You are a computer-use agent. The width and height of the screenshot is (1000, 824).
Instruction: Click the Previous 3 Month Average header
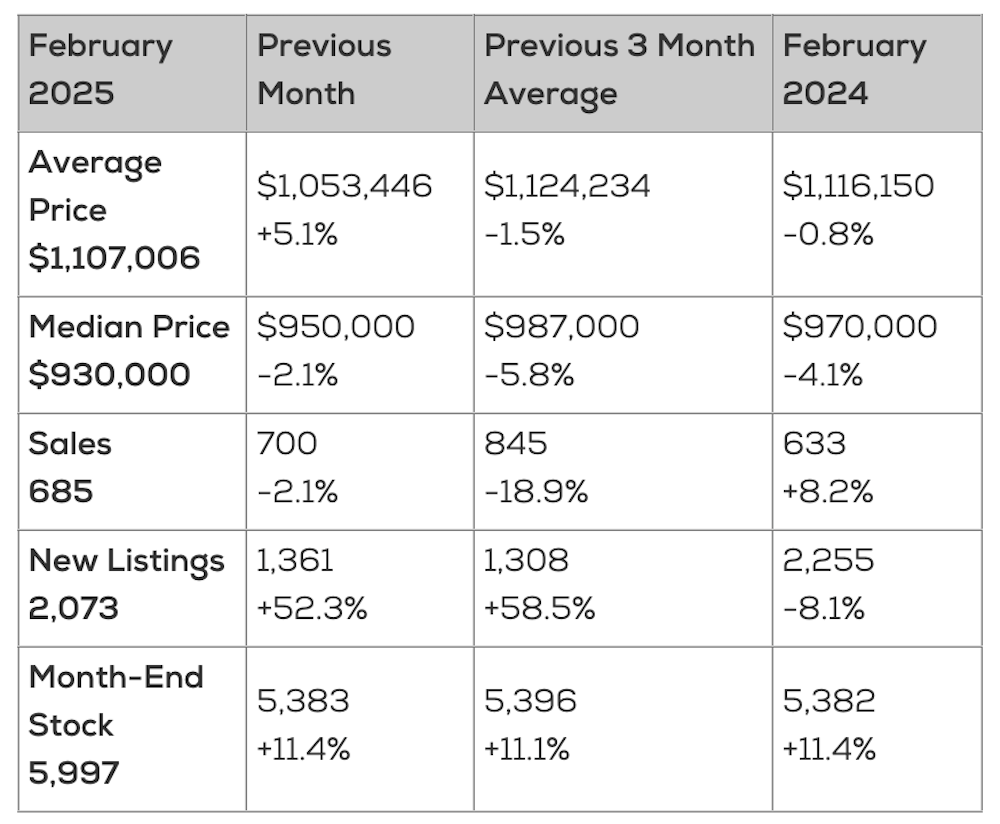[x=622, y=70]
